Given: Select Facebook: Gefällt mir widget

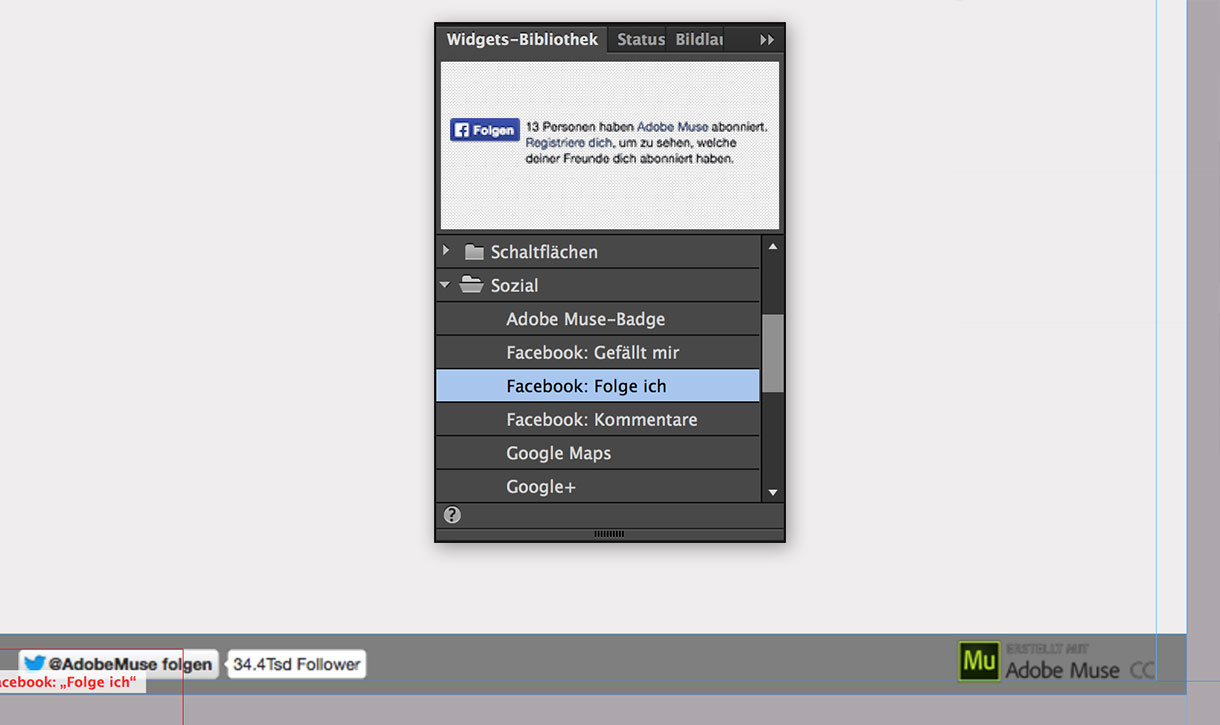Looking at the screenshot, I should pyautogui.click(x=598, y=352).
